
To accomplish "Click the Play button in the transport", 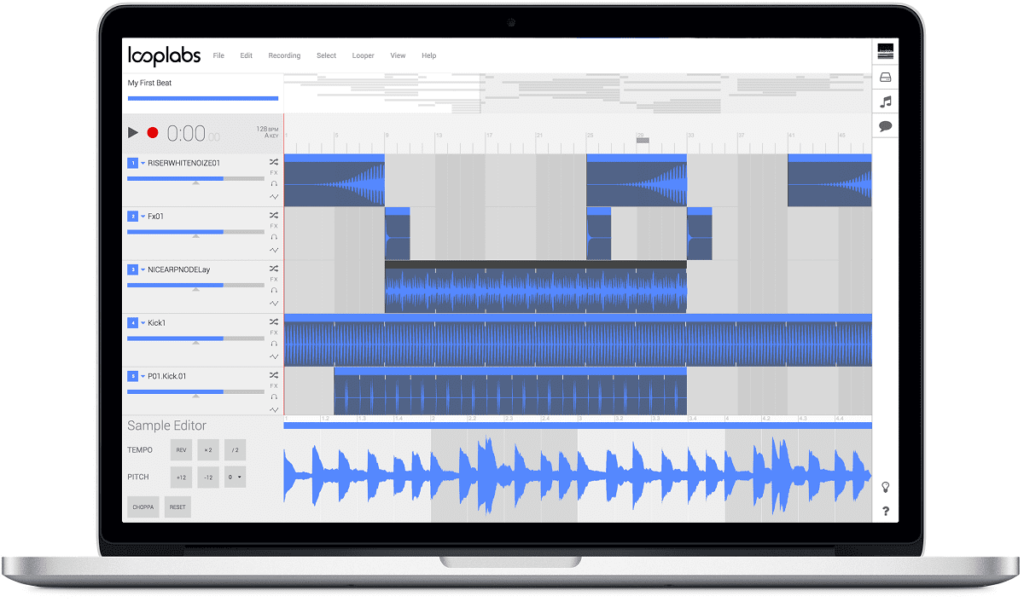I will click(x=133, y=132).
